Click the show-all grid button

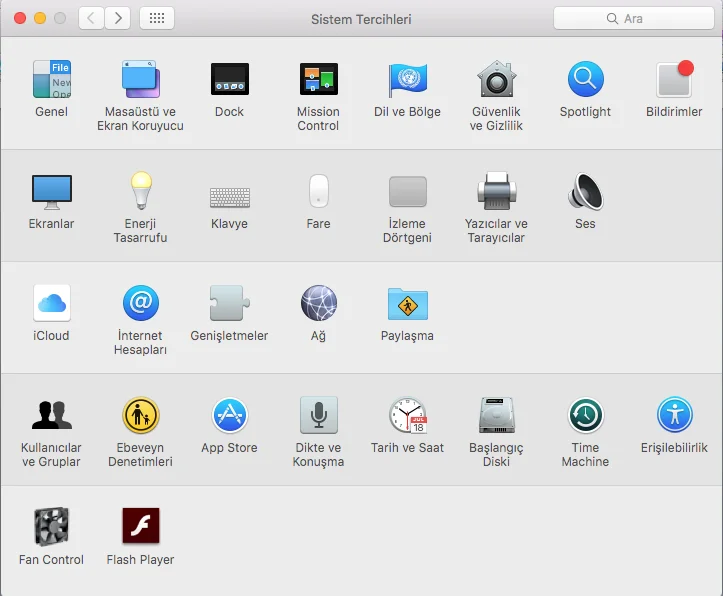157,18
